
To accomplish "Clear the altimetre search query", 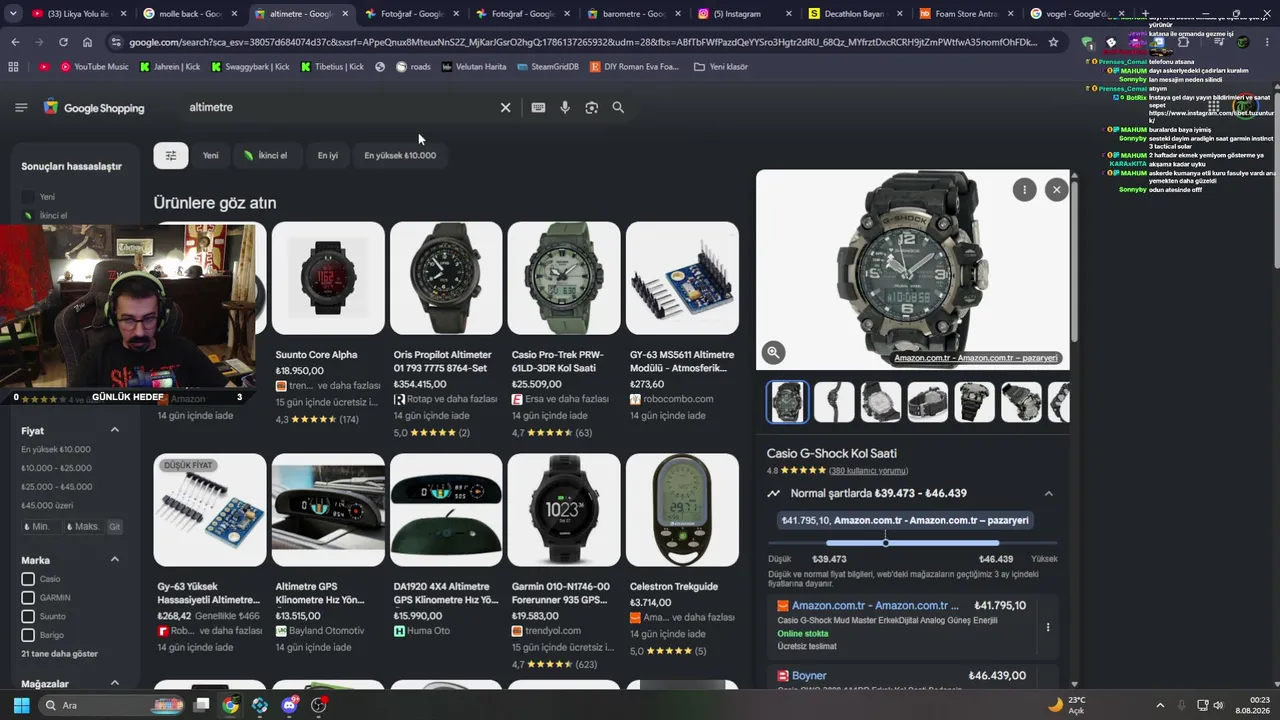I will pyautogui.click(x=505, y=107).
